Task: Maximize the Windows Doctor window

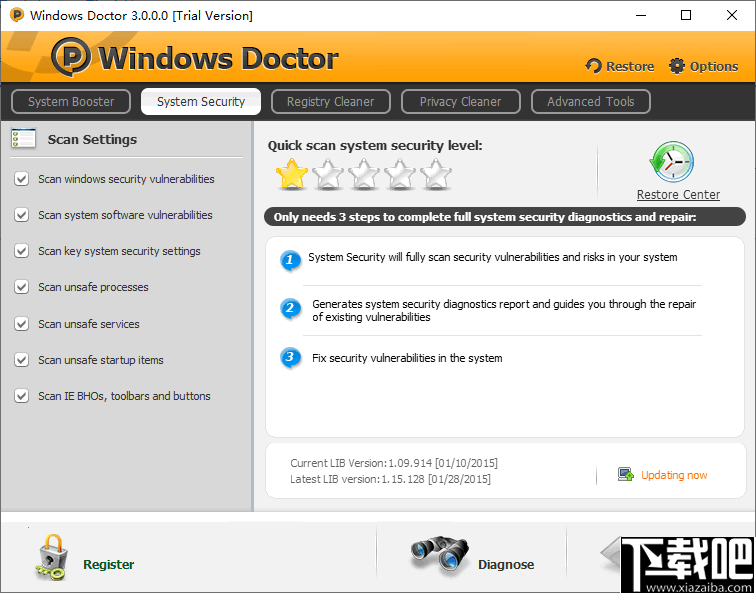Action: [x=686, y=15]
